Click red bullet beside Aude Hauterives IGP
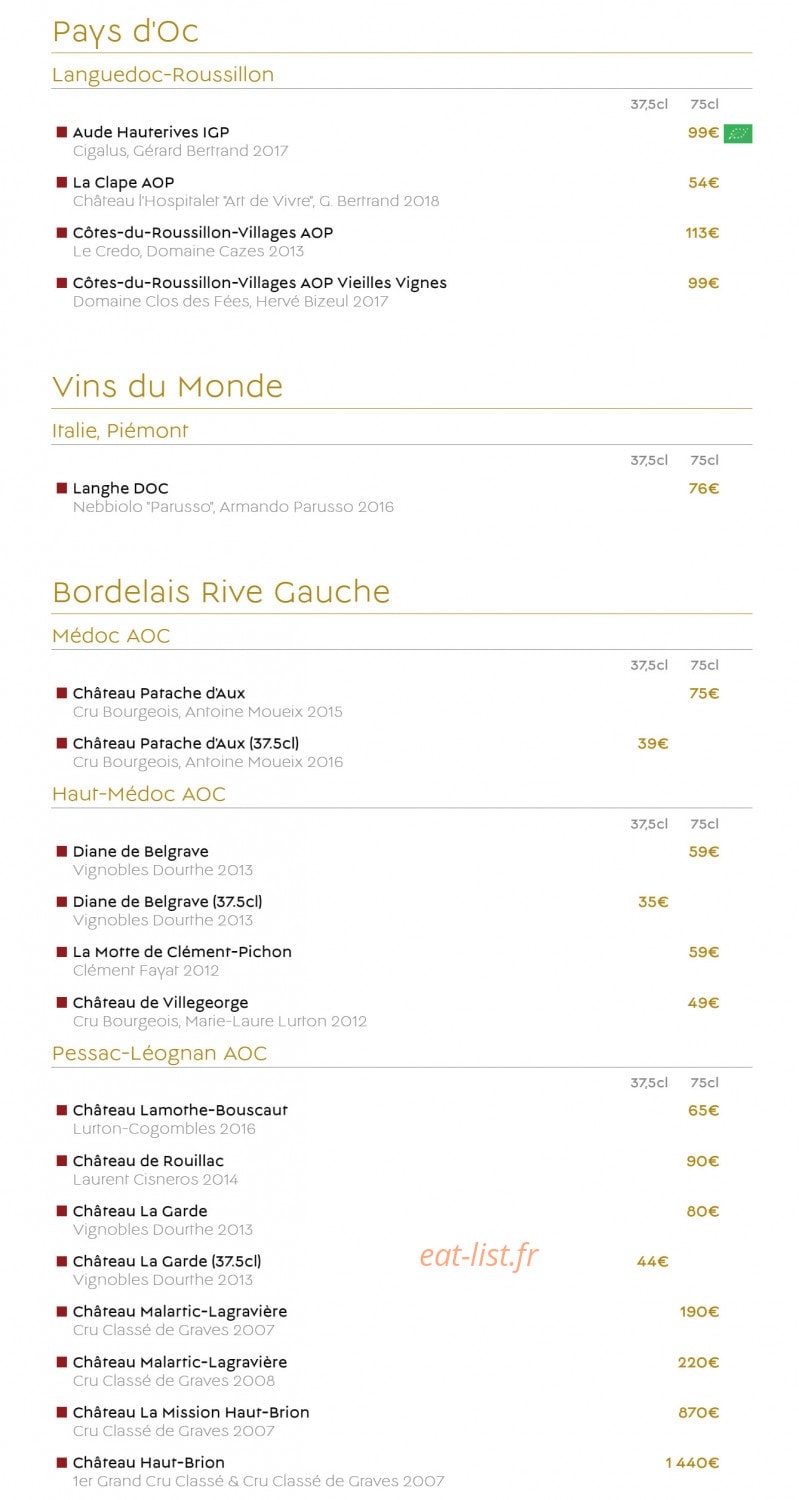The height and width of the screenshot is (1500, 799). [x=61, y=132]
